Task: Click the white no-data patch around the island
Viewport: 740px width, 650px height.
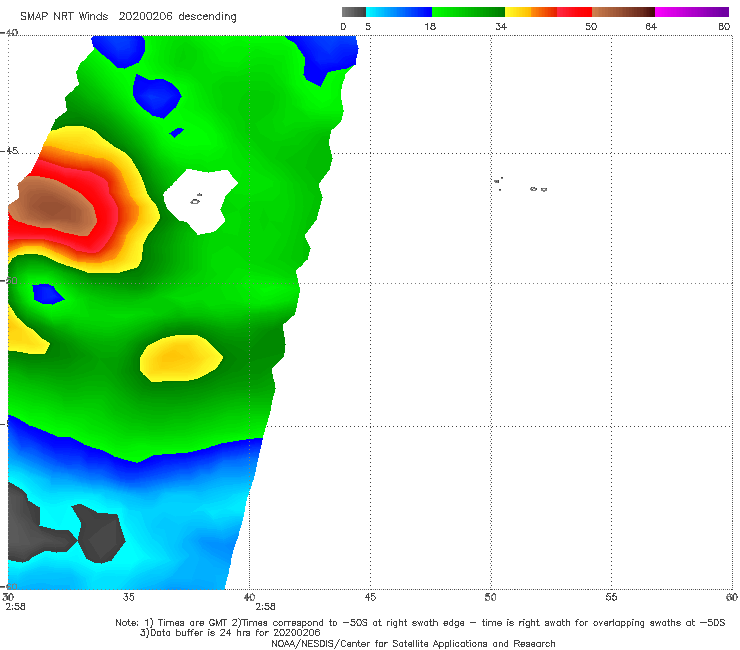Action: [x=200, y=200]
